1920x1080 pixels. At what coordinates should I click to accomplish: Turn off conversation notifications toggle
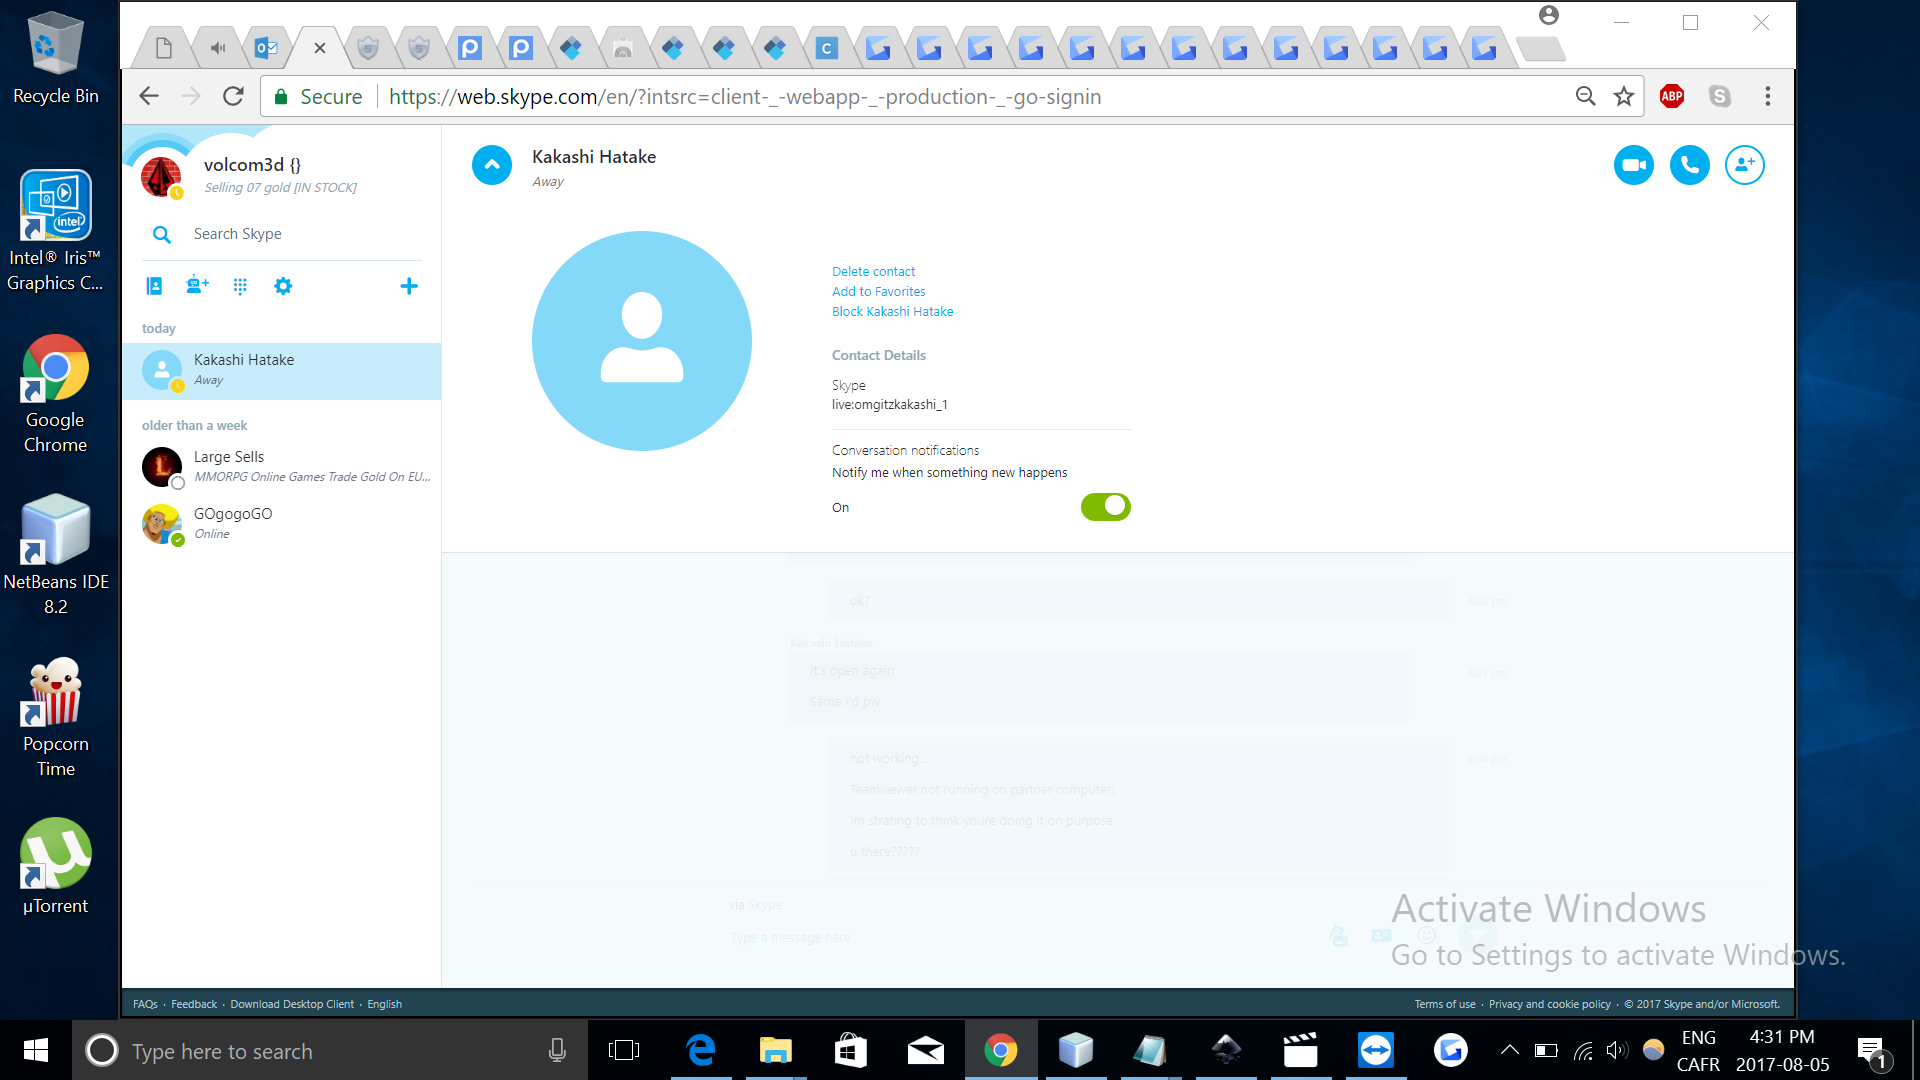click(1105, 507)
